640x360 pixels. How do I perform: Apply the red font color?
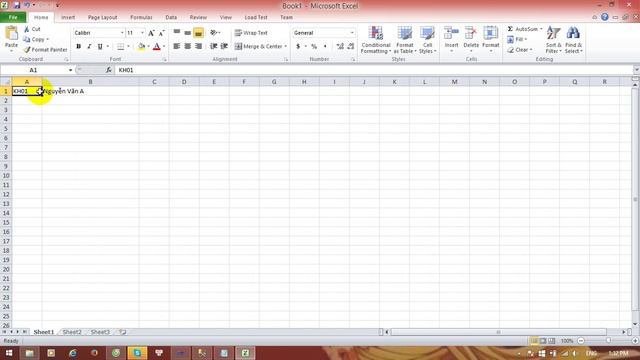(x=157, y=47)
